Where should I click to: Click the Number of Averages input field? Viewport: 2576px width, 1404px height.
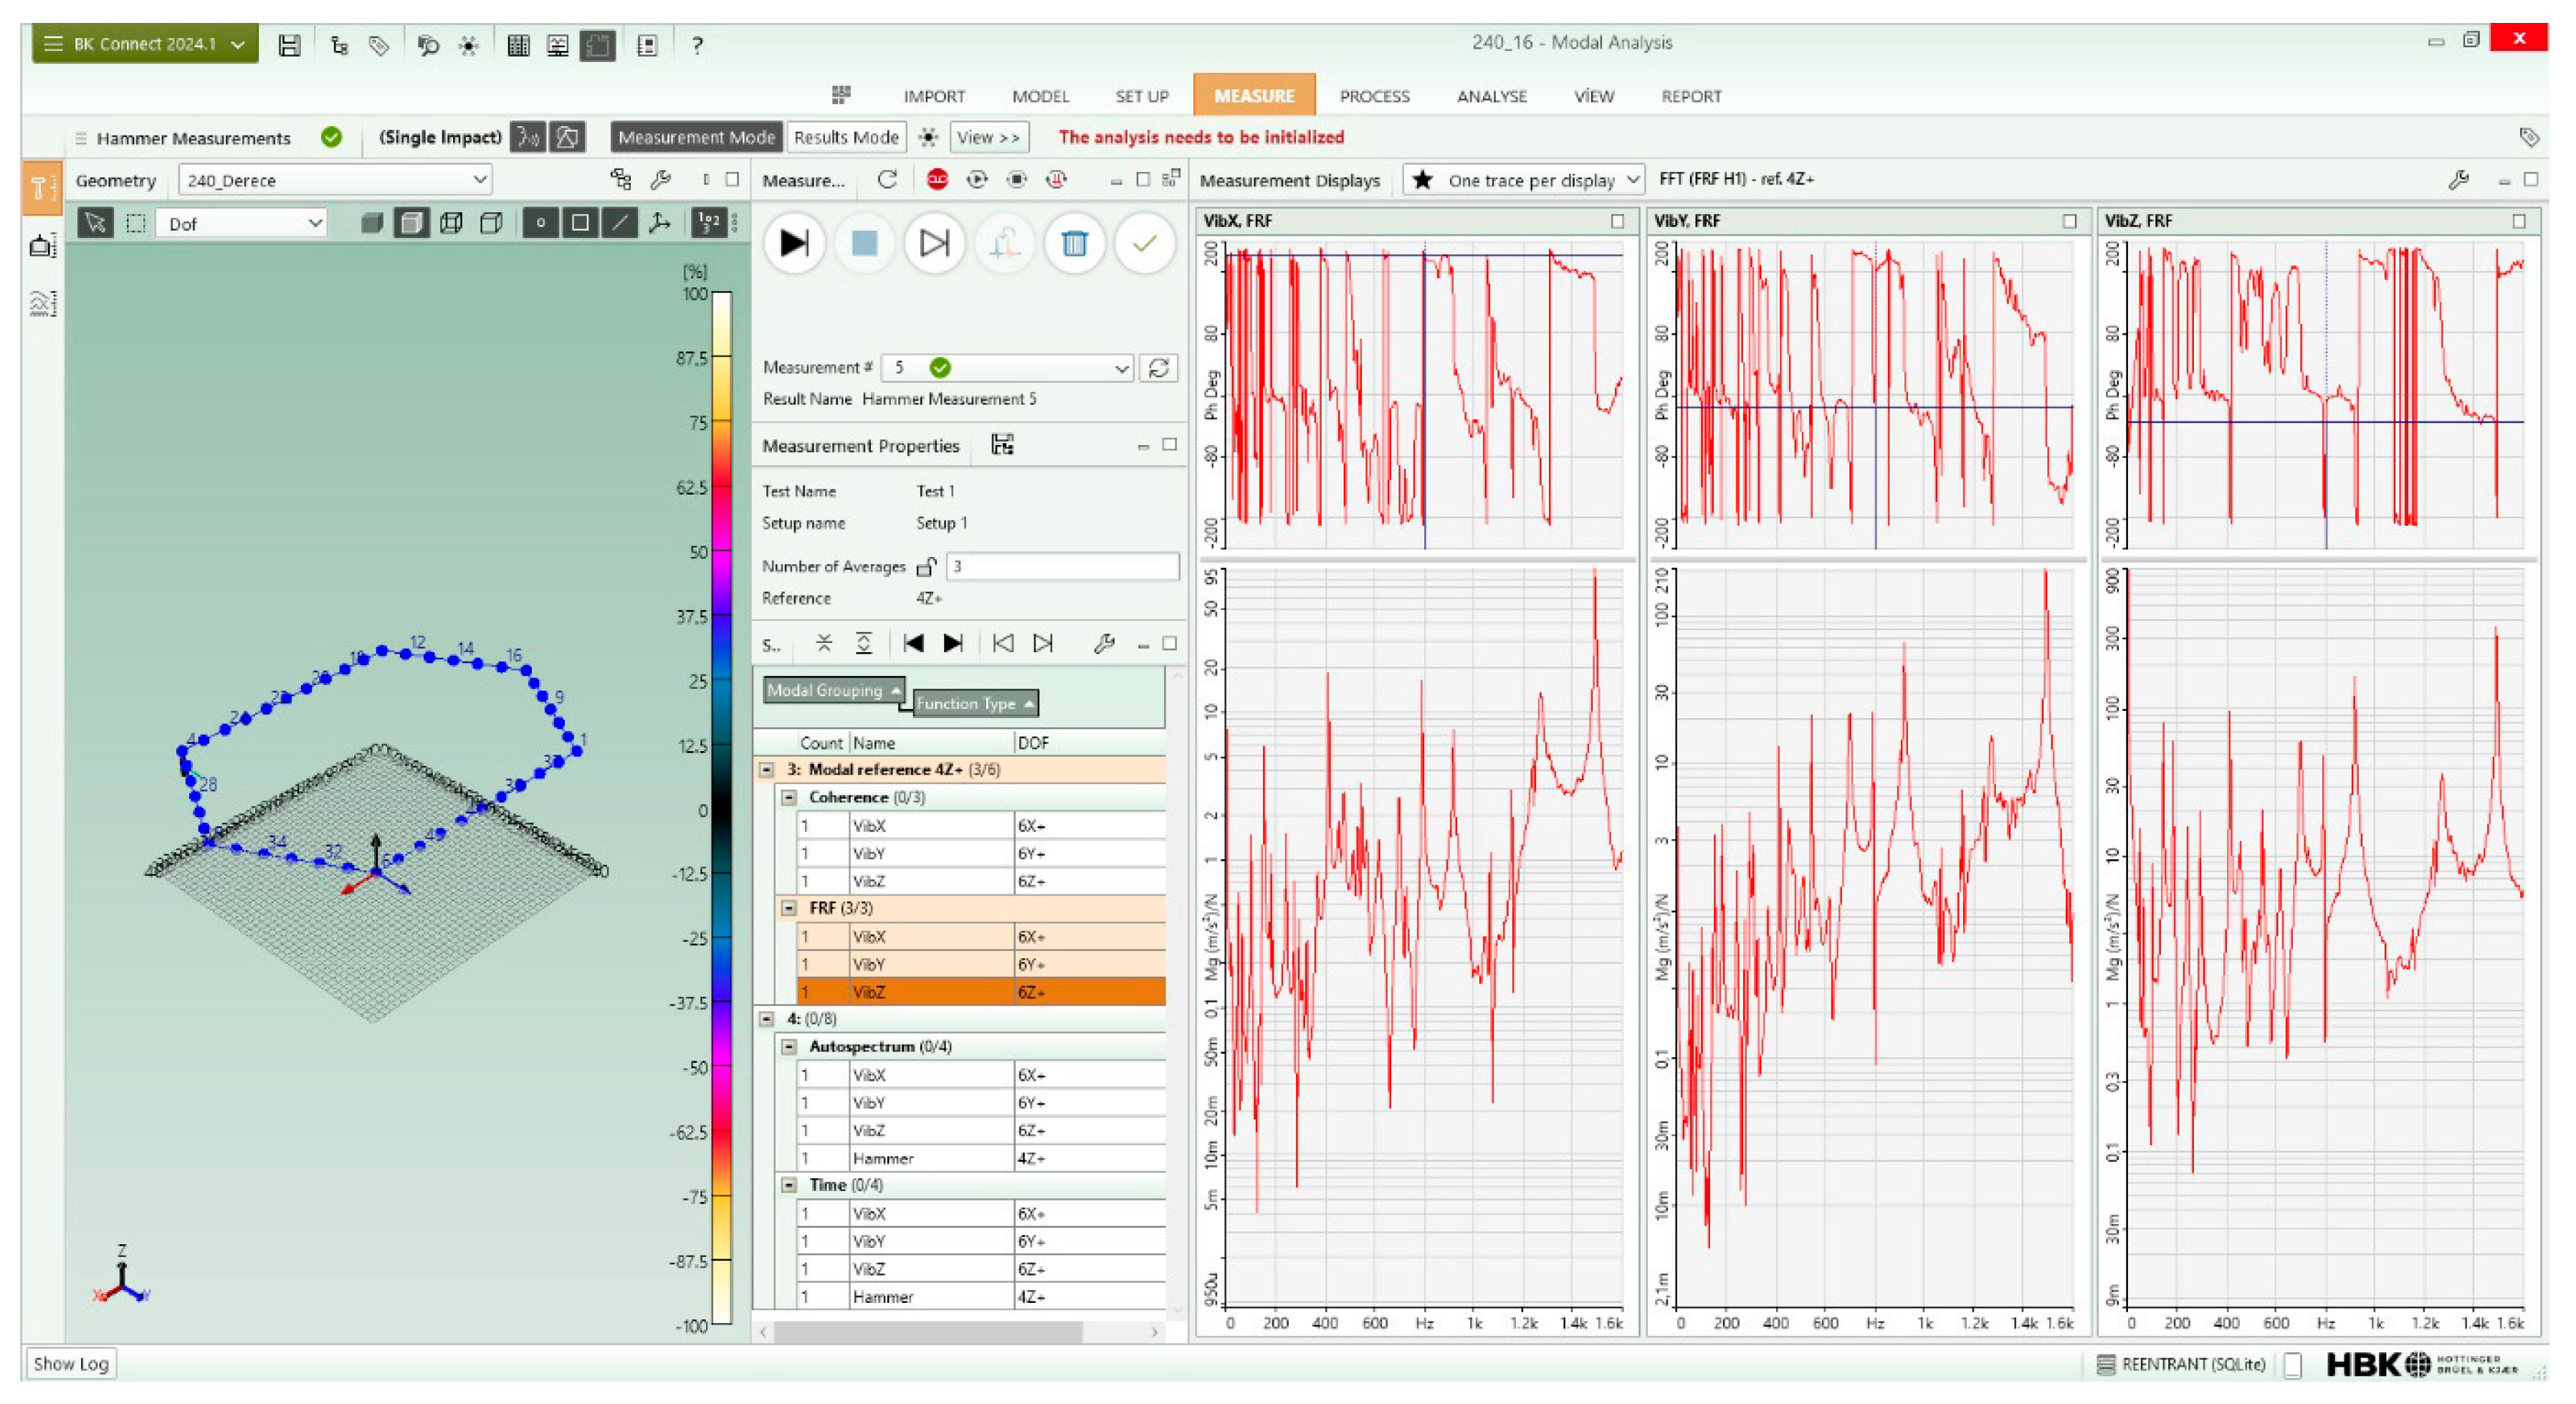coord(1062,567)
